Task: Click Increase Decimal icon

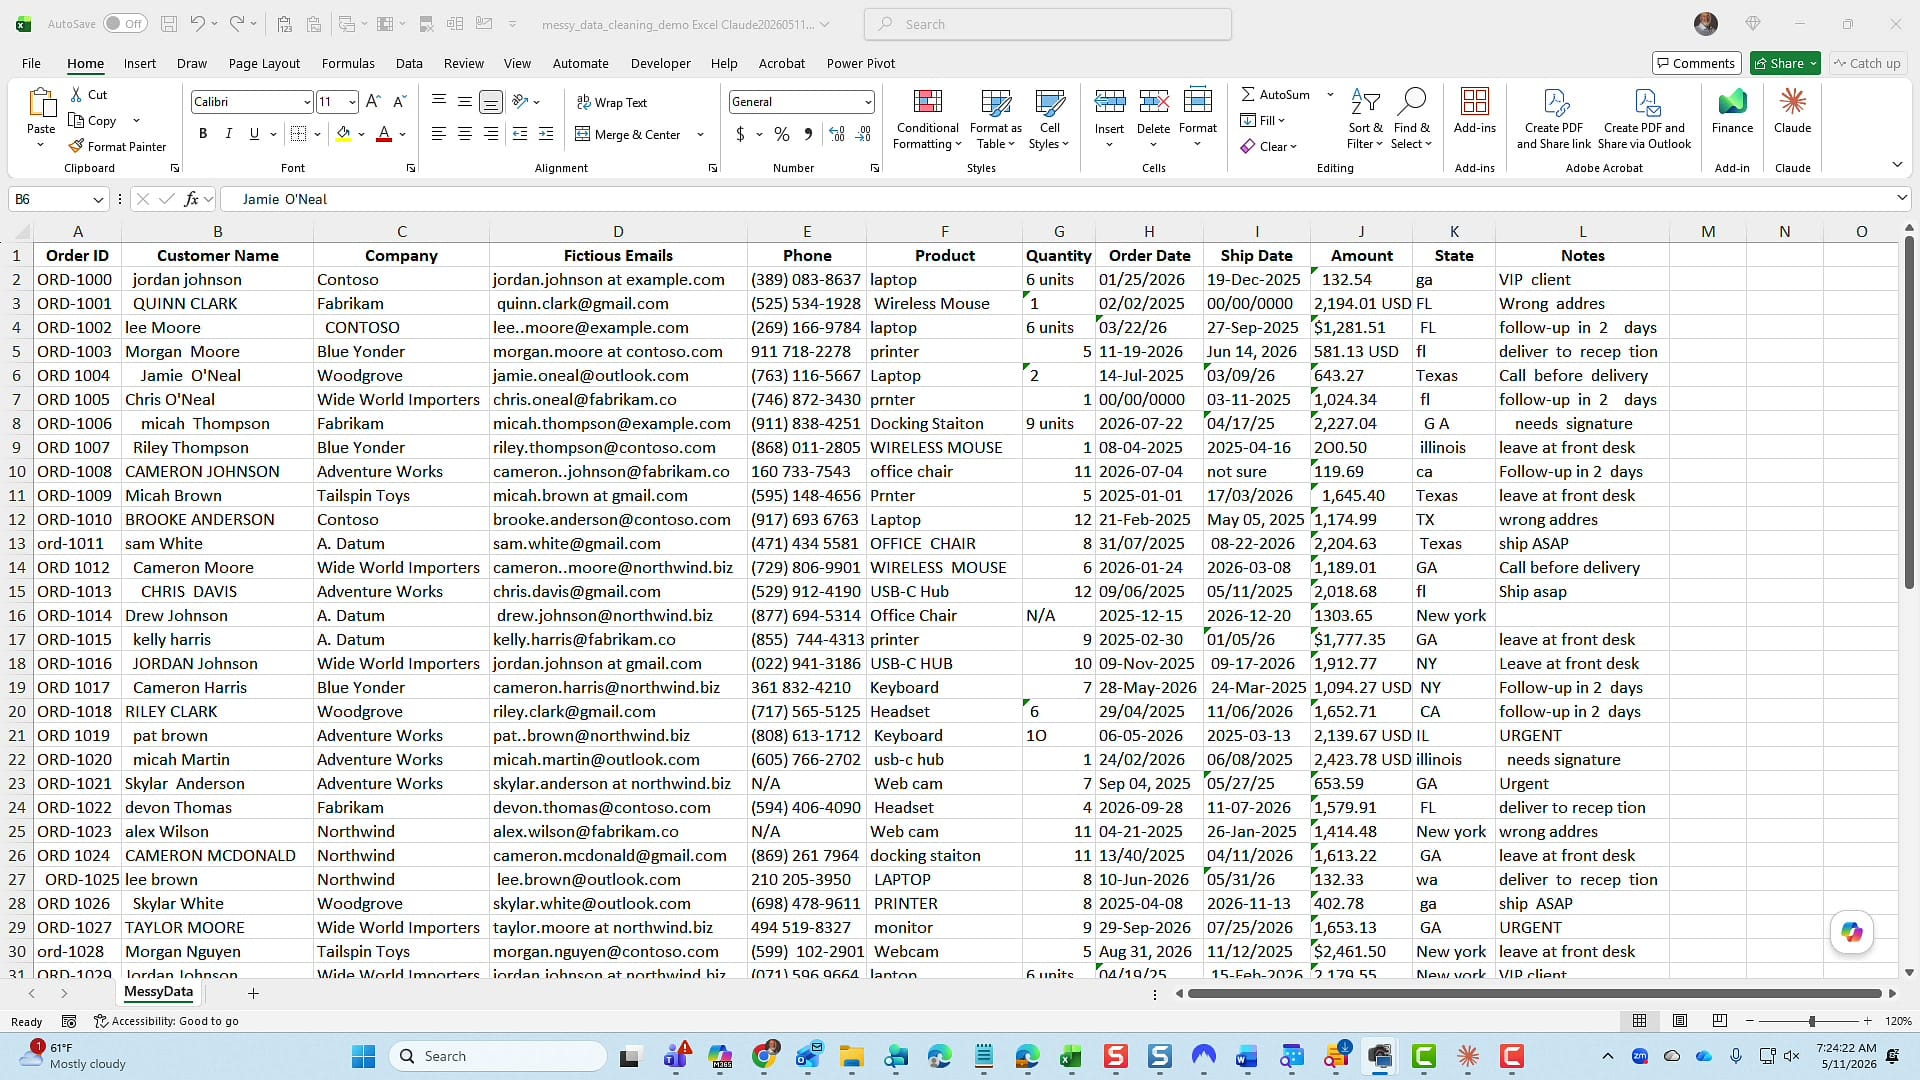Action: click(837, 133)
